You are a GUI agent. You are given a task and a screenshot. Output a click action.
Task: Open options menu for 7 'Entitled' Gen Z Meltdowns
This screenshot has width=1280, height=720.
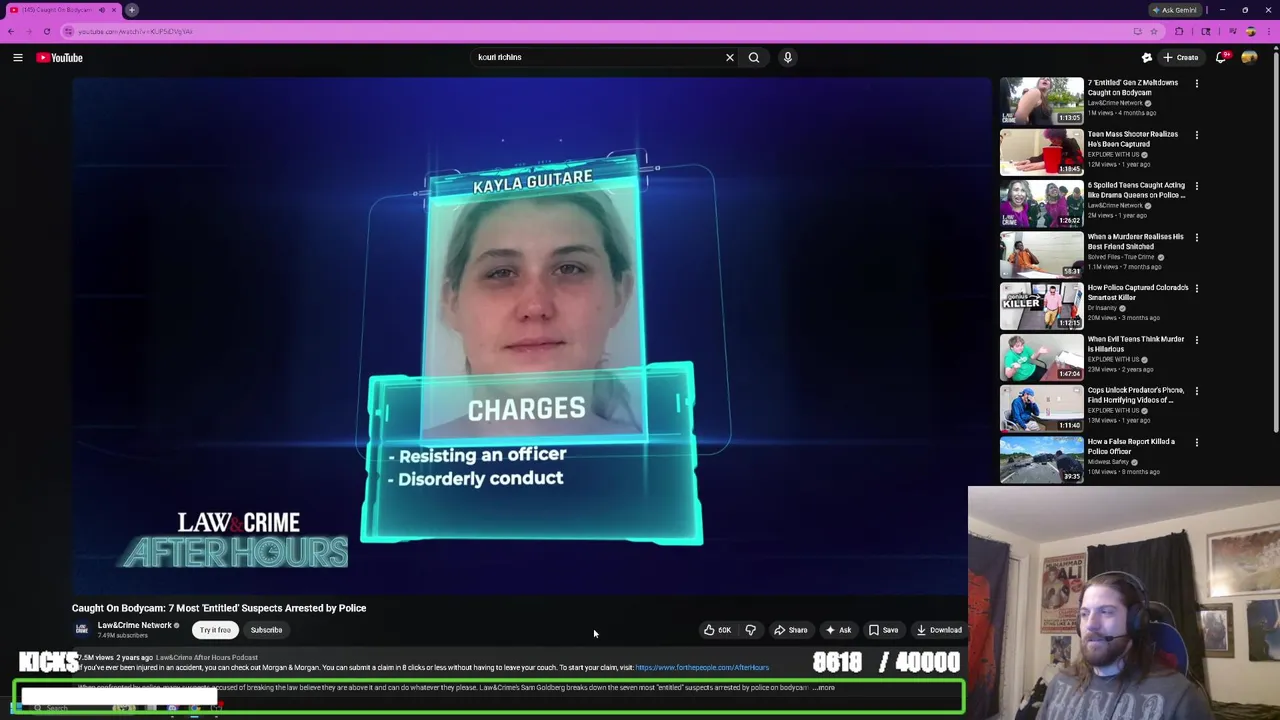pos(1197,84)
